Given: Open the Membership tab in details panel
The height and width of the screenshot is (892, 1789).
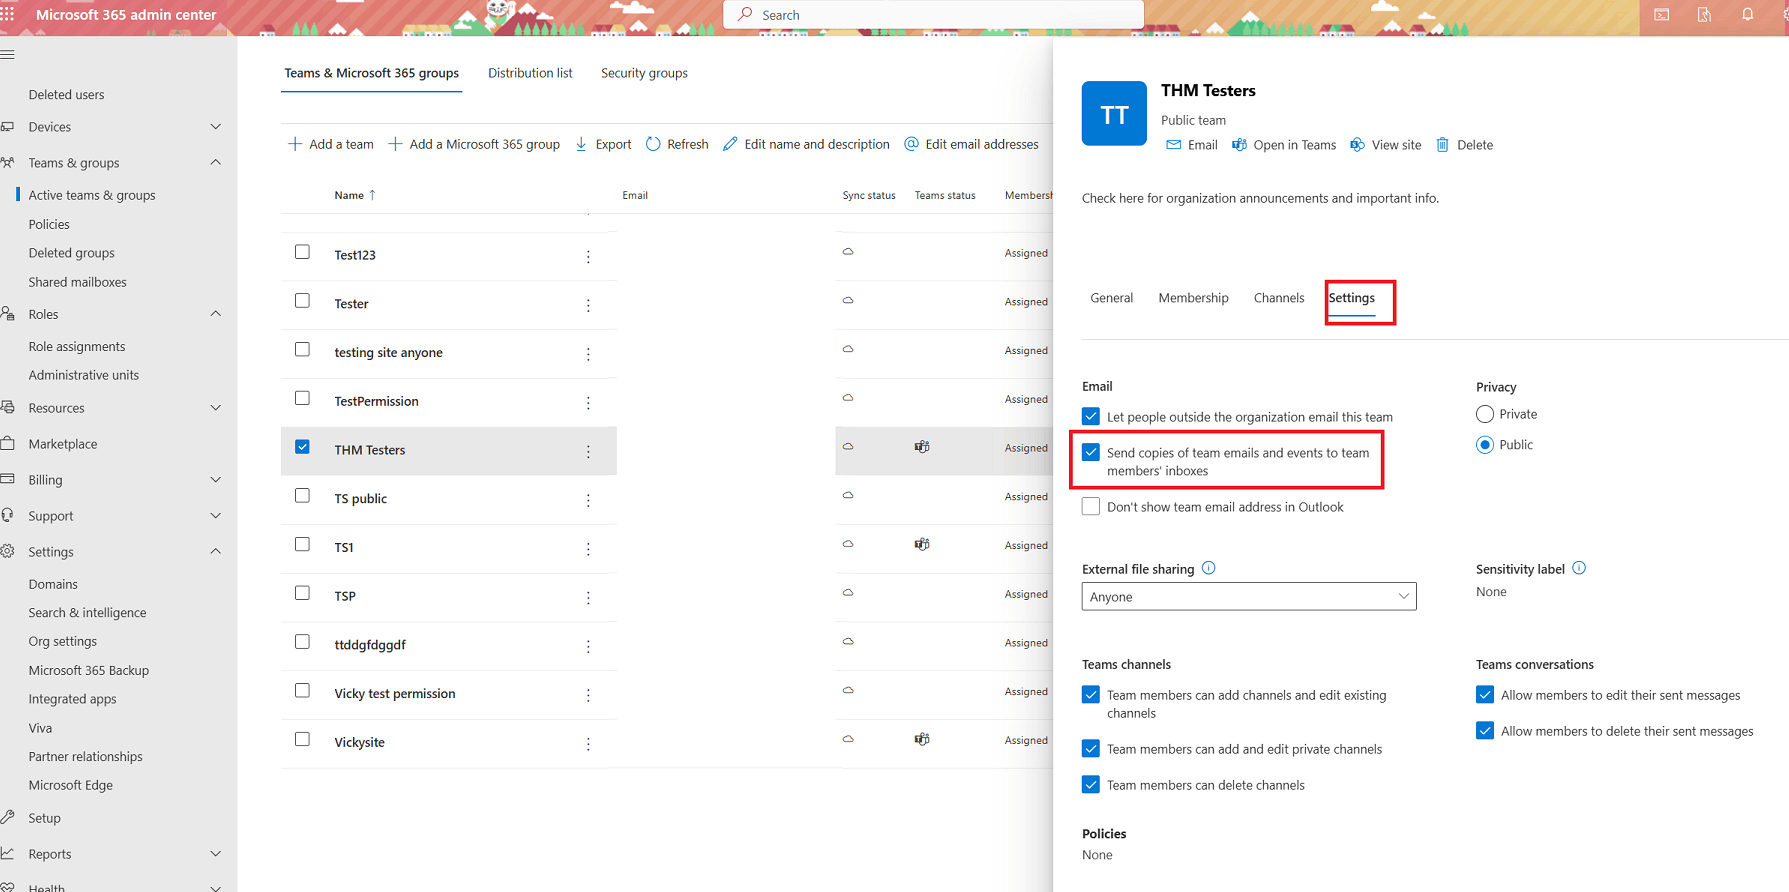Looking at the screenshot, I should click(1193, 298).
